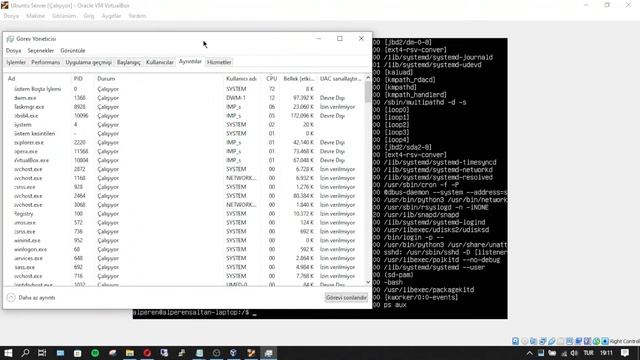Click process list scrollbar up arrow
This screenshot has height=360, width=640.
point(368,78)
